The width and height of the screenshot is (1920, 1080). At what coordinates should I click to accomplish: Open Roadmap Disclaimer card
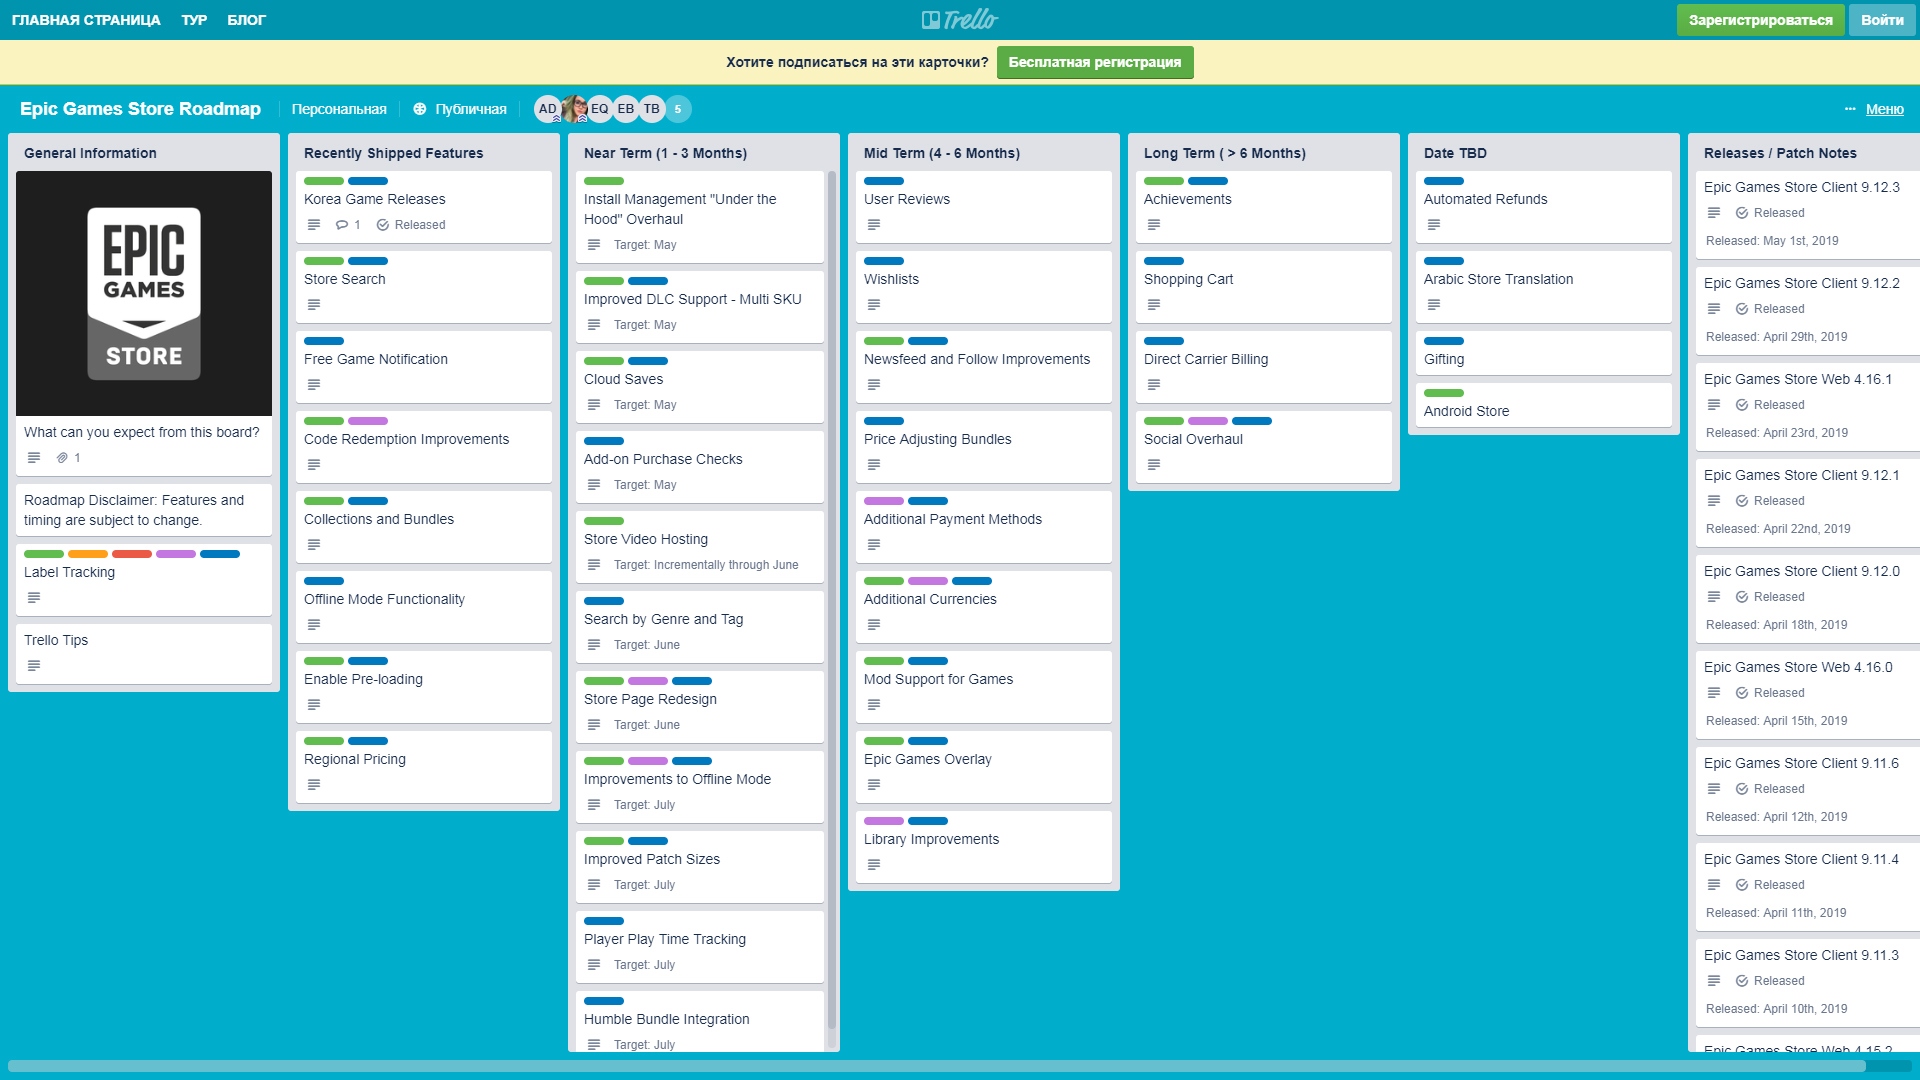tap(144, 510)
